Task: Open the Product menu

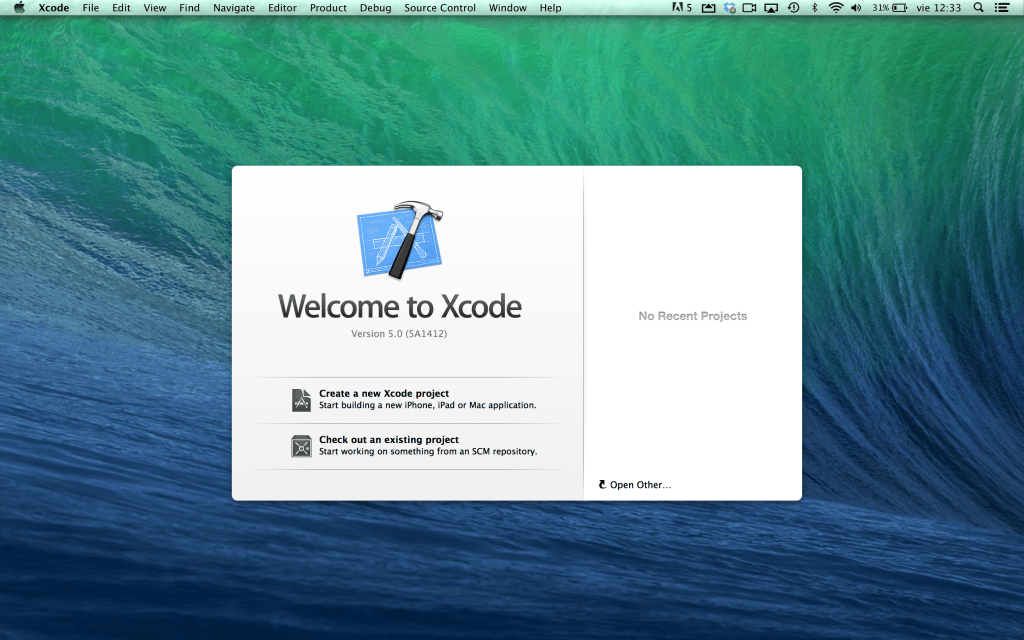Action: 328,8
